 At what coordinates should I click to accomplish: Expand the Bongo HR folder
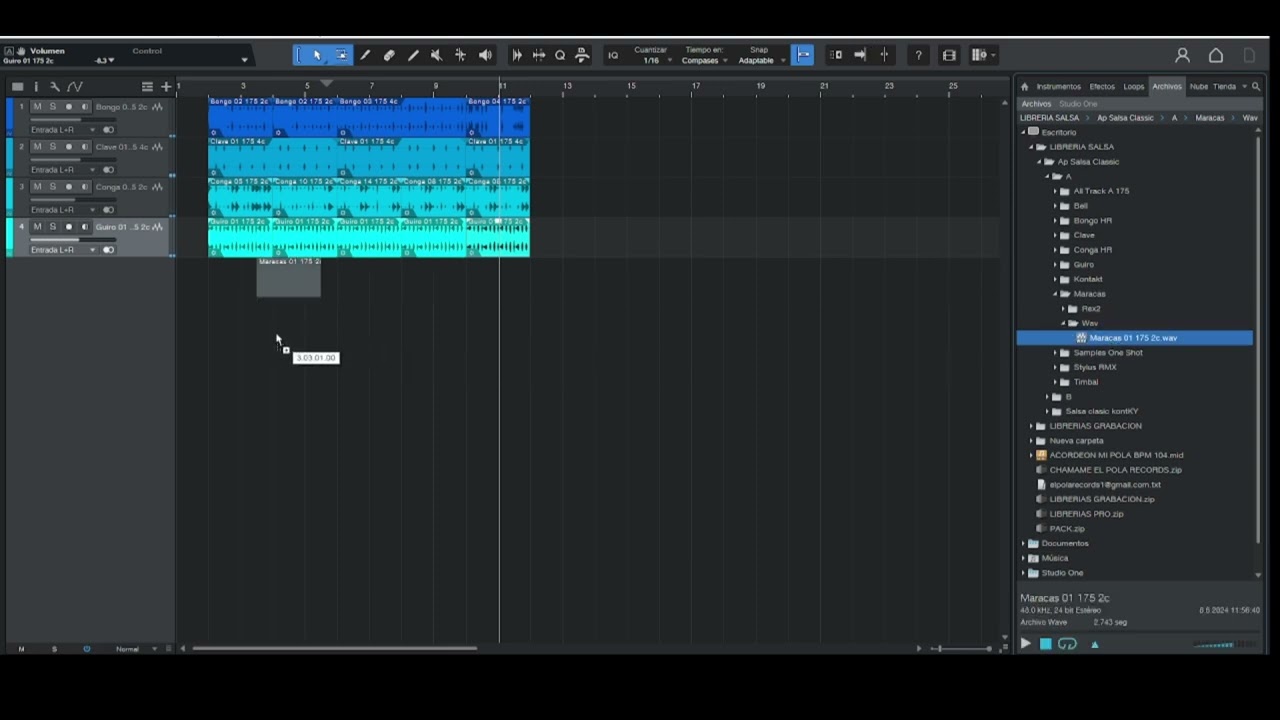click(1055, 221)
